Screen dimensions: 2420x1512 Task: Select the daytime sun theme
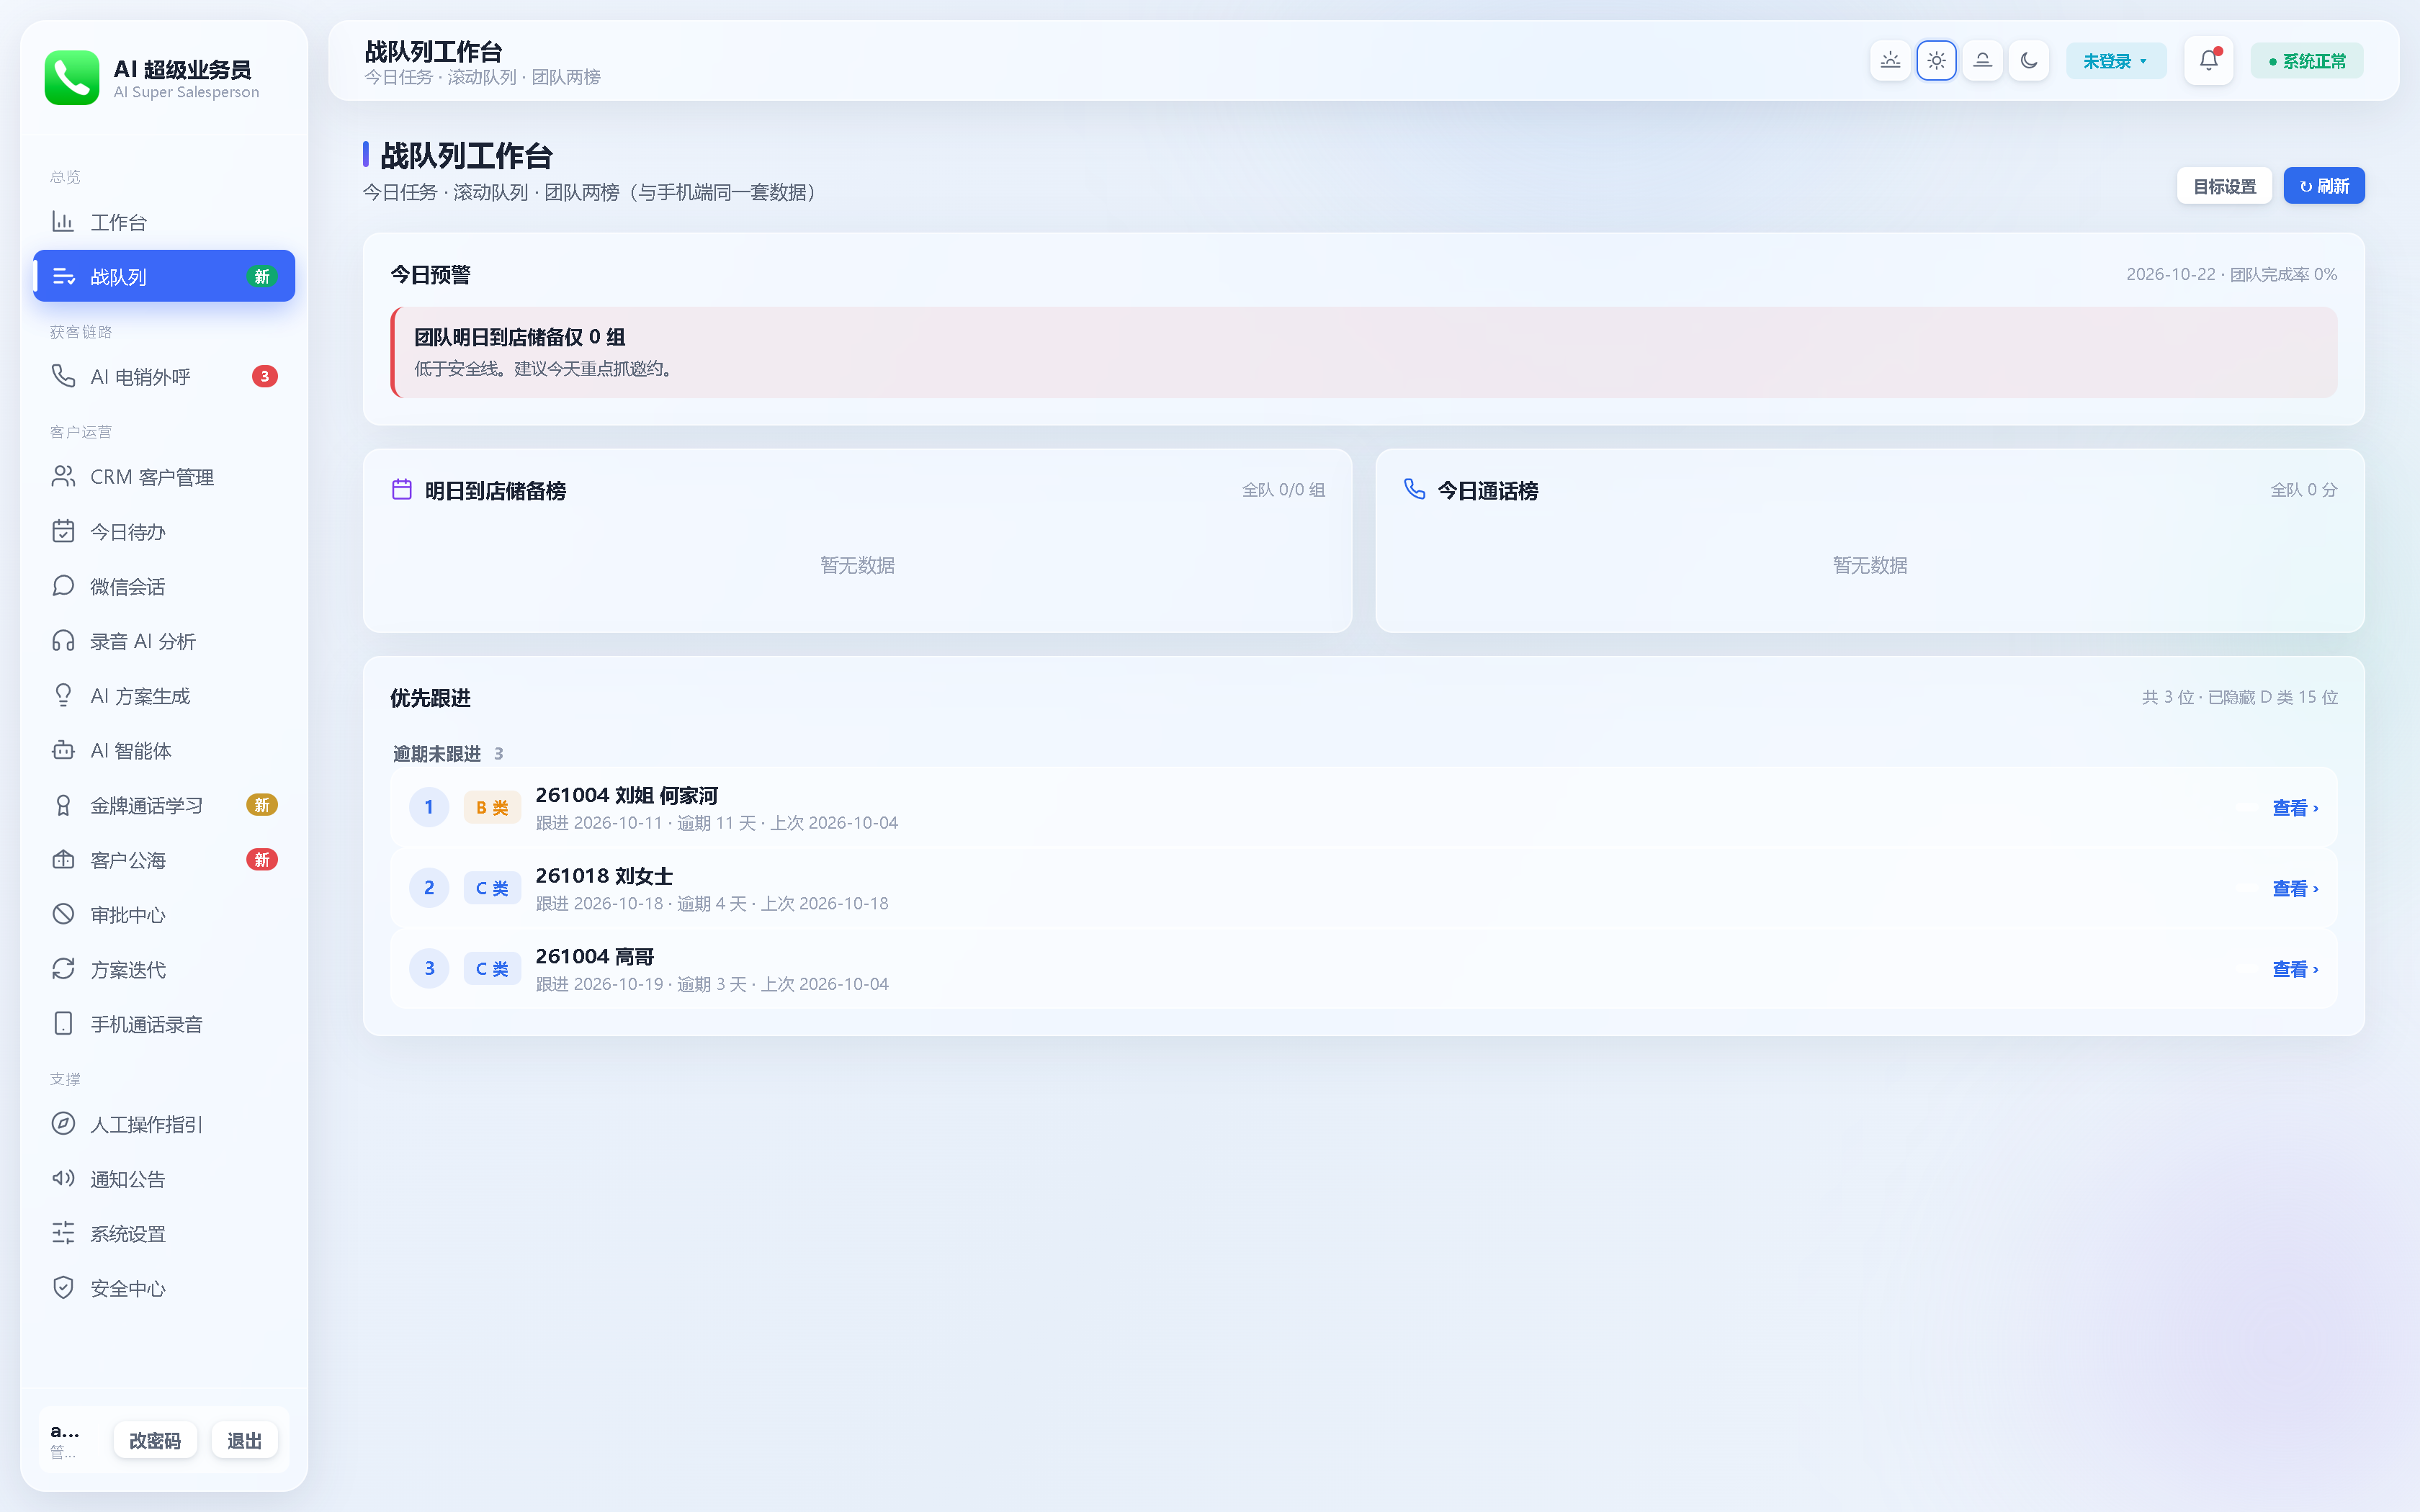pos(1936,61)
